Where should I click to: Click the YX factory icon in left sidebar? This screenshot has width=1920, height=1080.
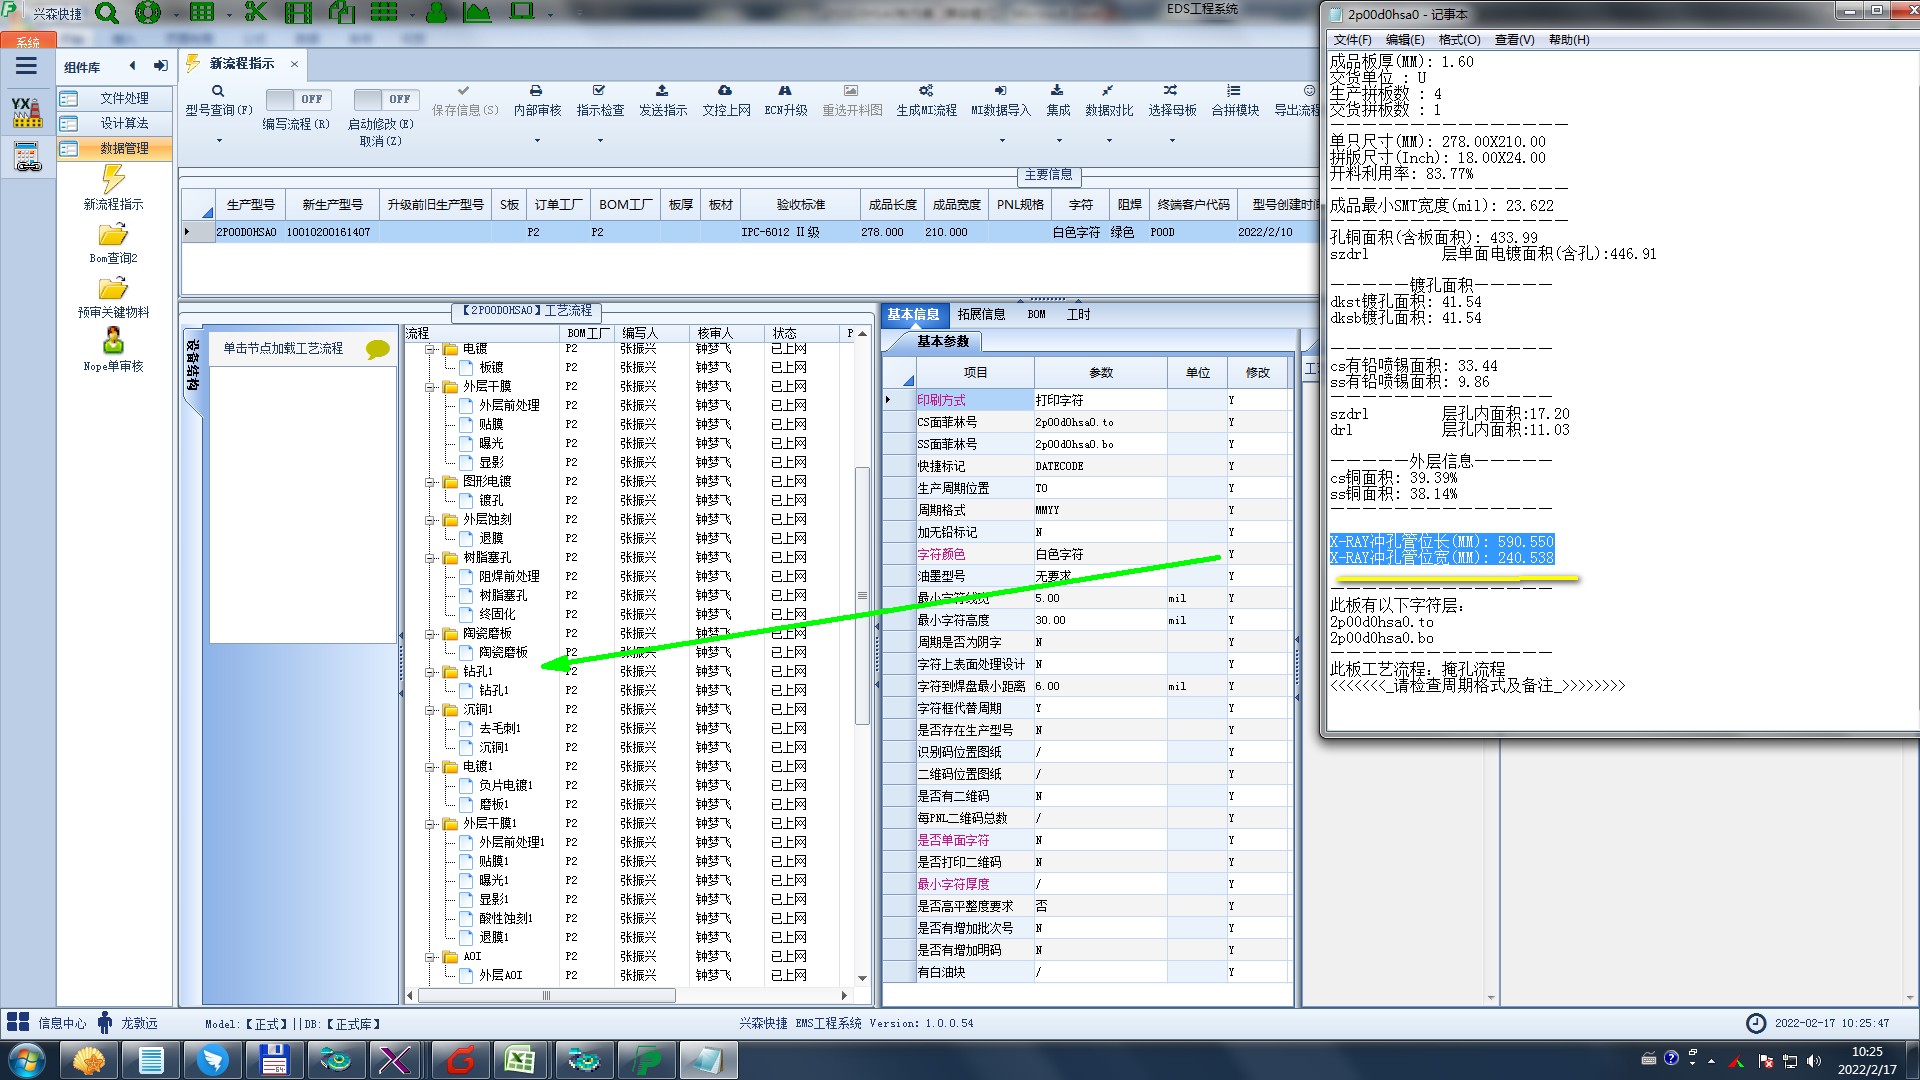(27, 112)
